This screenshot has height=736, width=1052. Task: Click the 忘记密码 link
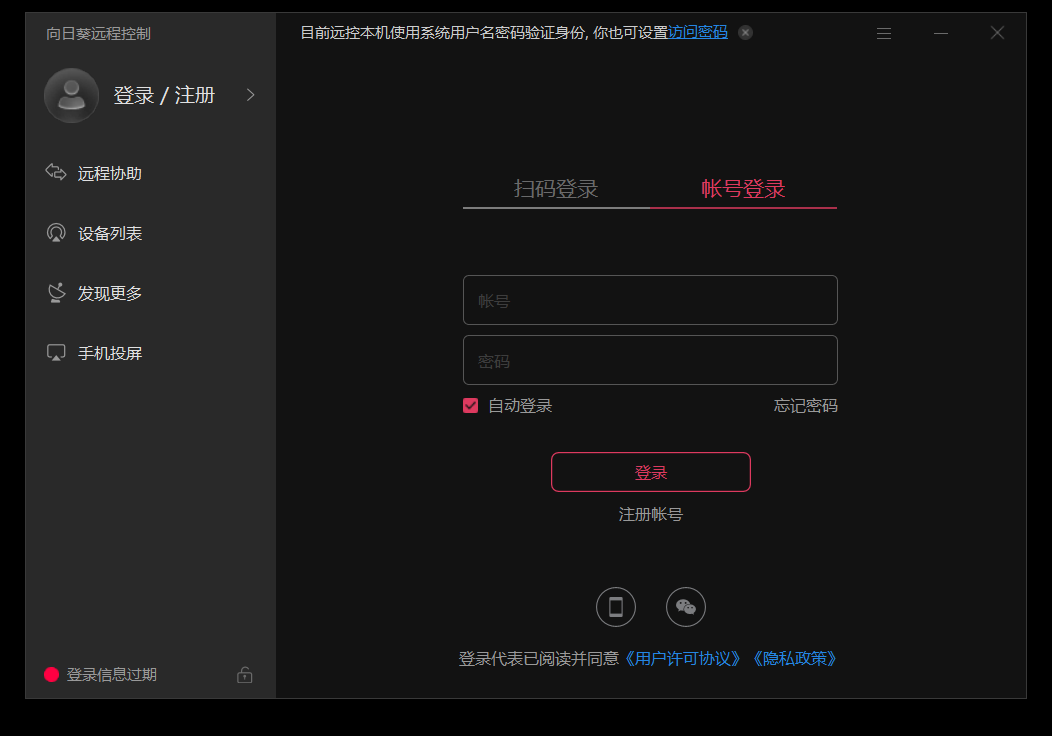pos(805,406)
